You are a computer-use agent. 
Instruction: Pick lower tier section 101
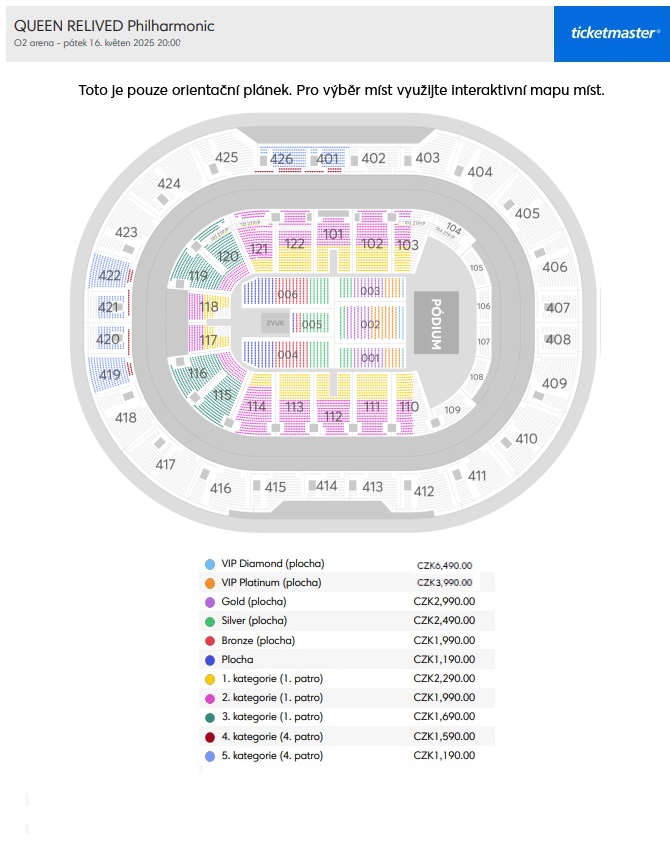[333, 234]
